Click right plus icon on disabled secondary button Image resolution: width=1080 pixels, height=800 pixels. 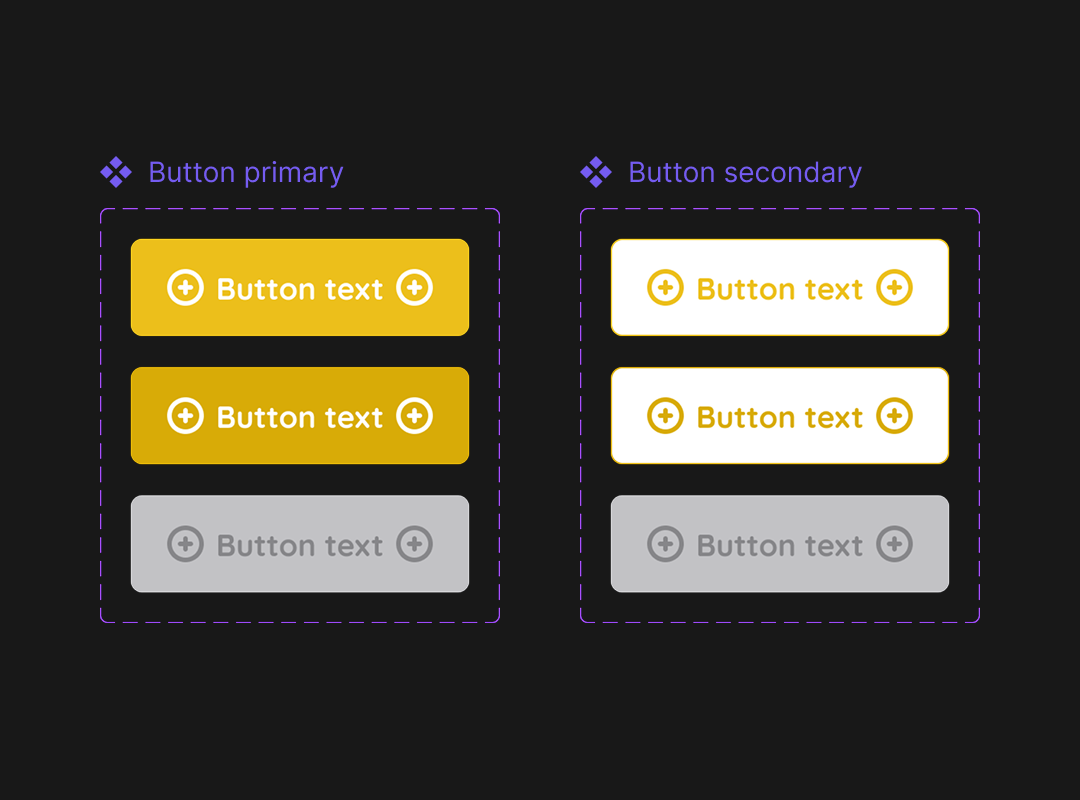coord(895,544)
